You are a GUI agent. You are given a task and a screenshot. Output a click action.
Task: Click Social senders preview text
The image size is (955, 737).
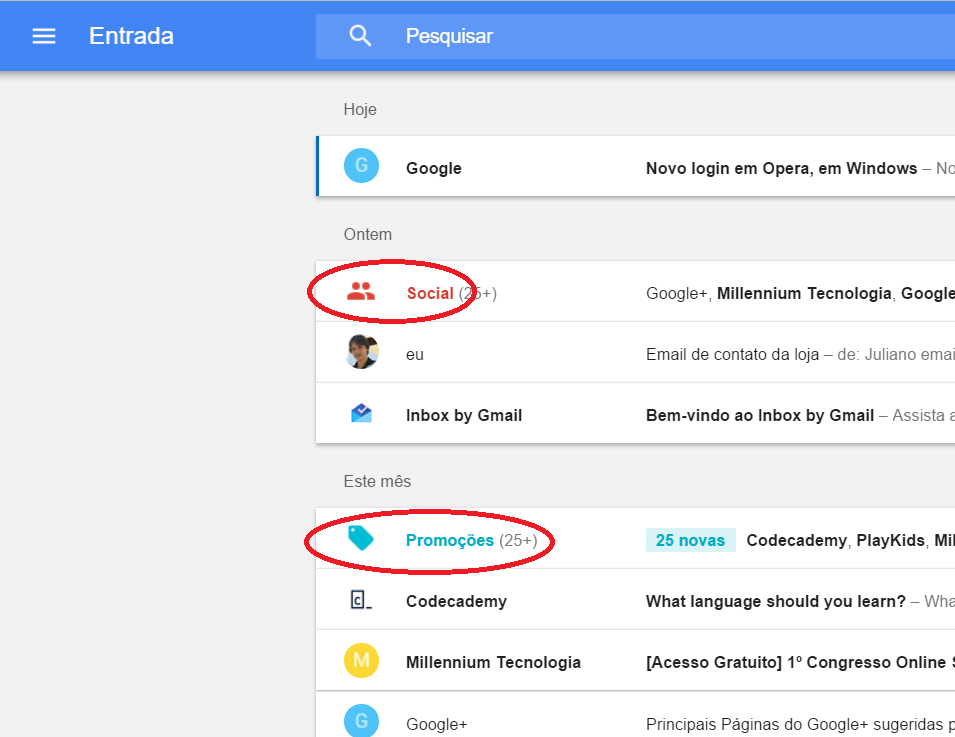[x=800, y=294]
